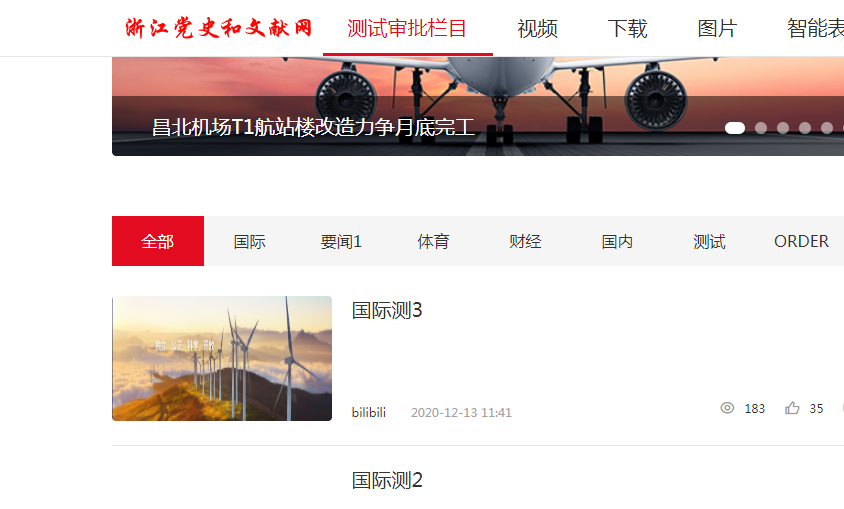
Task: Open the wind turbine article thumbnail
Action: click(222, 358)
